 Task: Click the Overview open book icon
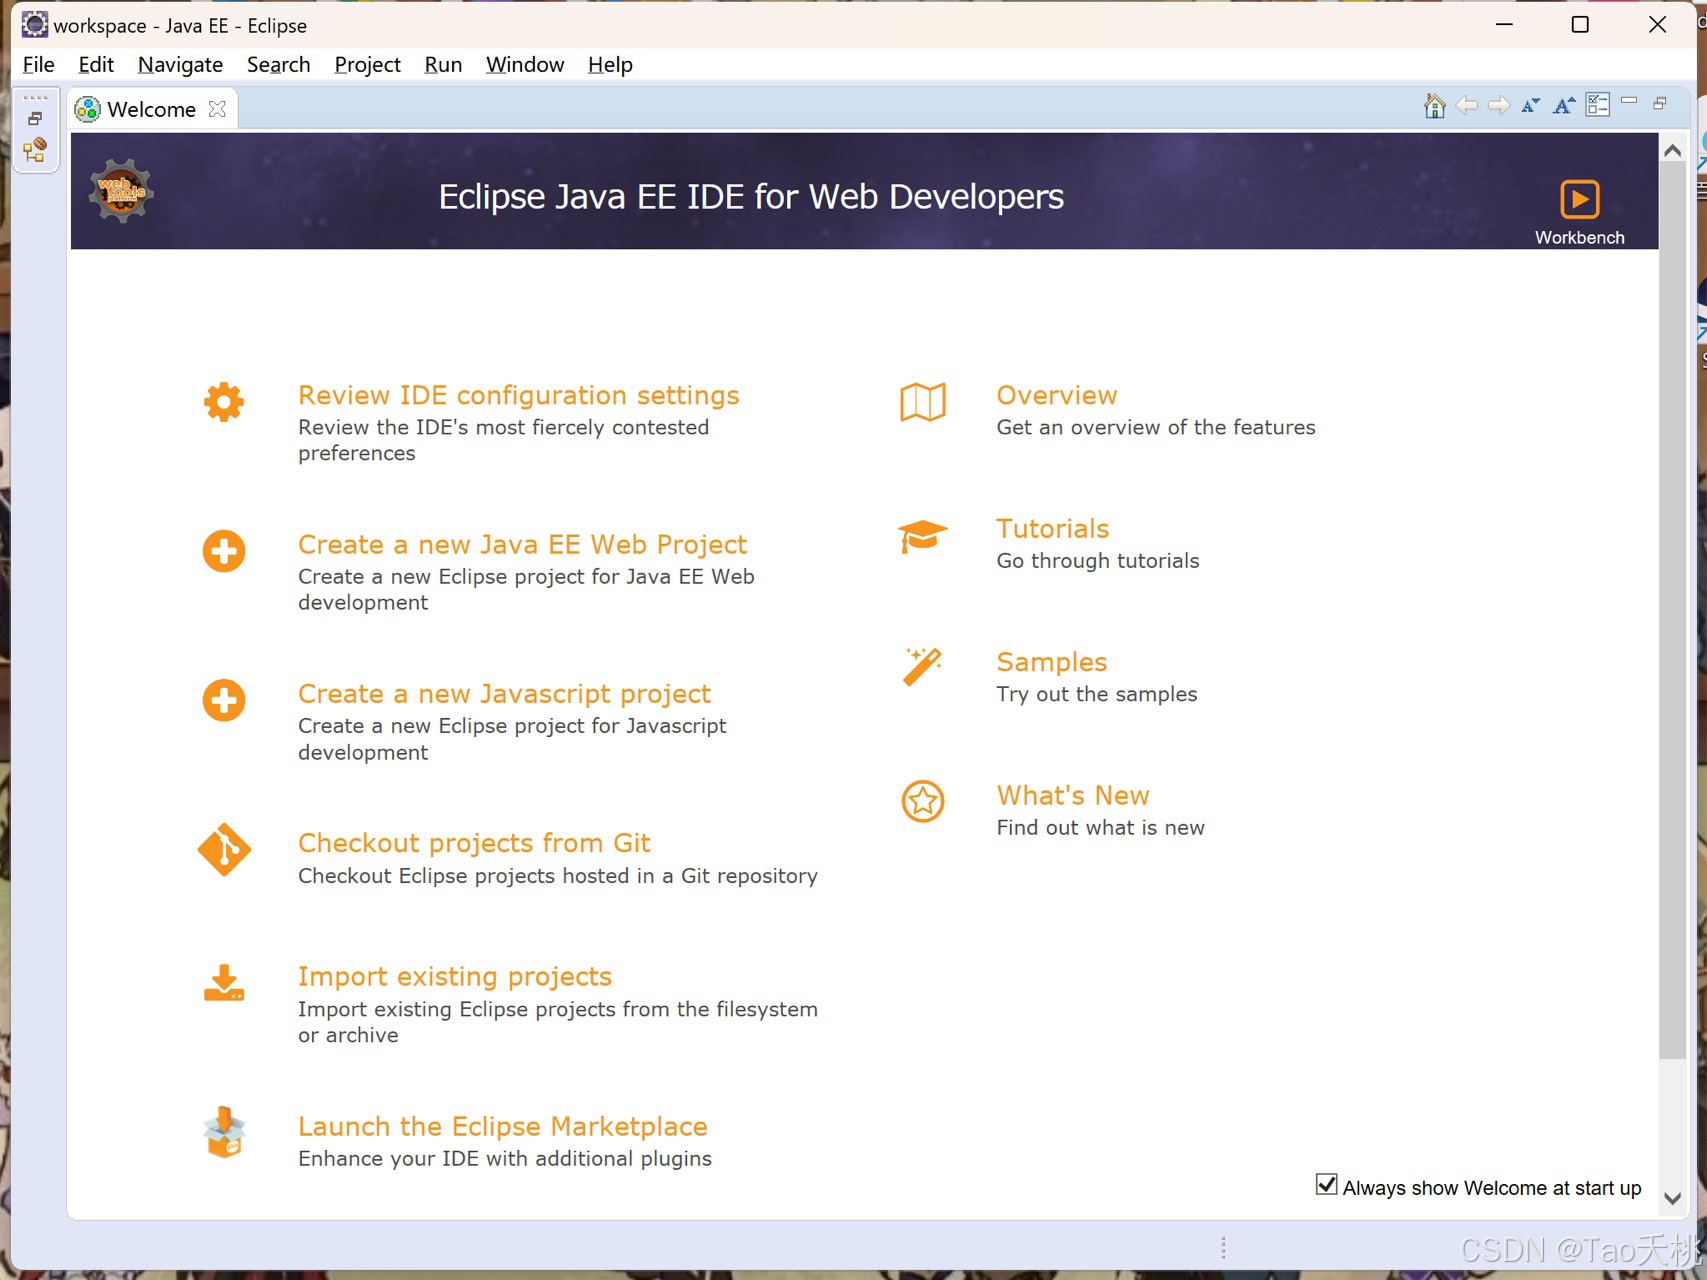coord(923,402)
